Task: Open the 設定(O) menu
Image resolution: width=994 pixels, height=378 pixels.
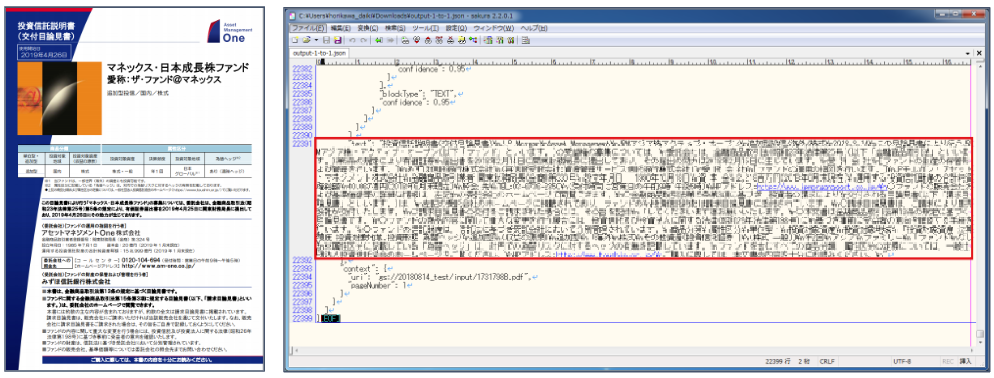Action: pos(456,29)
